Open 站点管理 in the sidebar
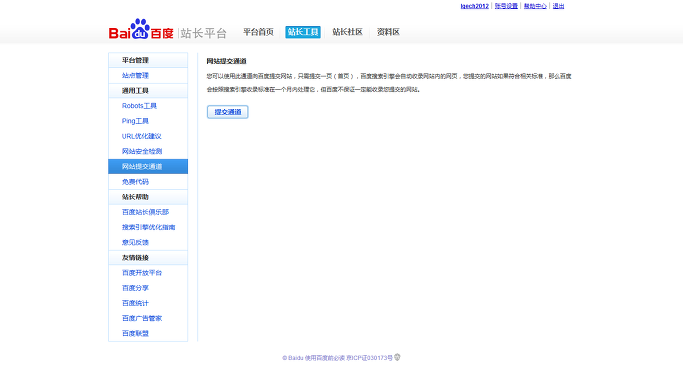 (135, 75)
